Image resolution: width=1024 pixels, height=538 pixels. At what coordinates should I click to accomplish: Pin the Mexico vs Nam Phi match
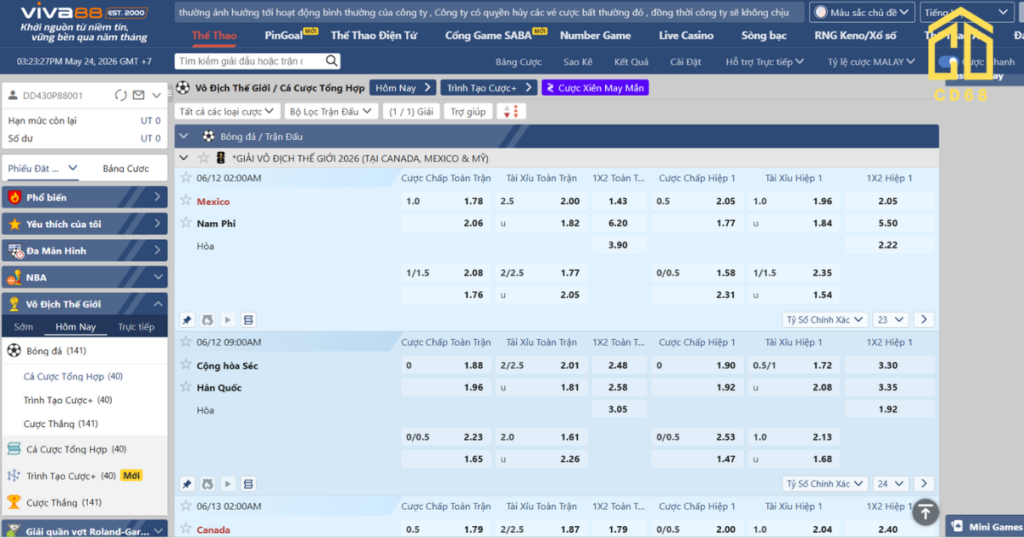[x=187, y=320]
